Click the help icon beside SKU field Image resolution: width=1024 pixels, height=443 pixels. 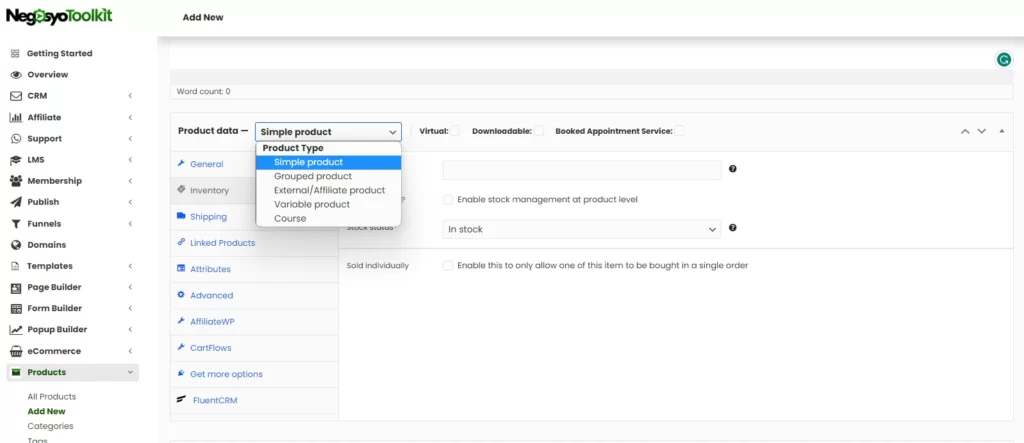click(x=733, y=169)
